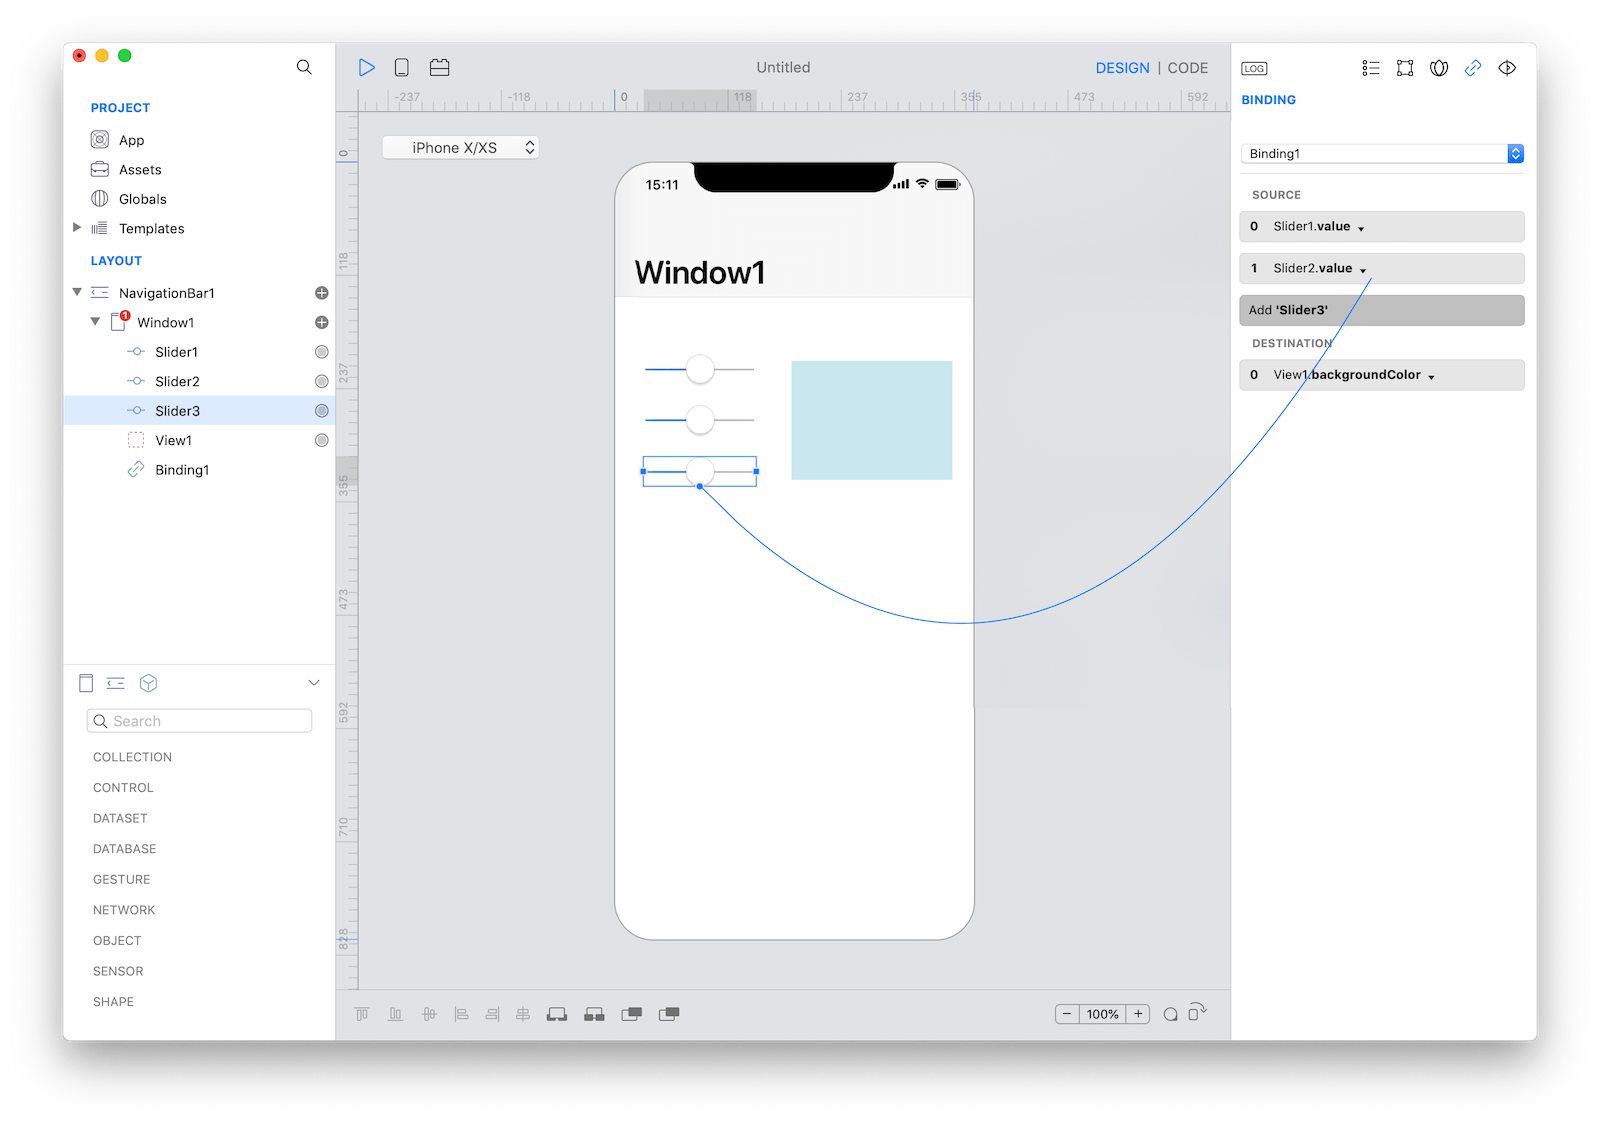Select Binding1 in the layout tree
1600x1124 pixels.
point(182,470)
